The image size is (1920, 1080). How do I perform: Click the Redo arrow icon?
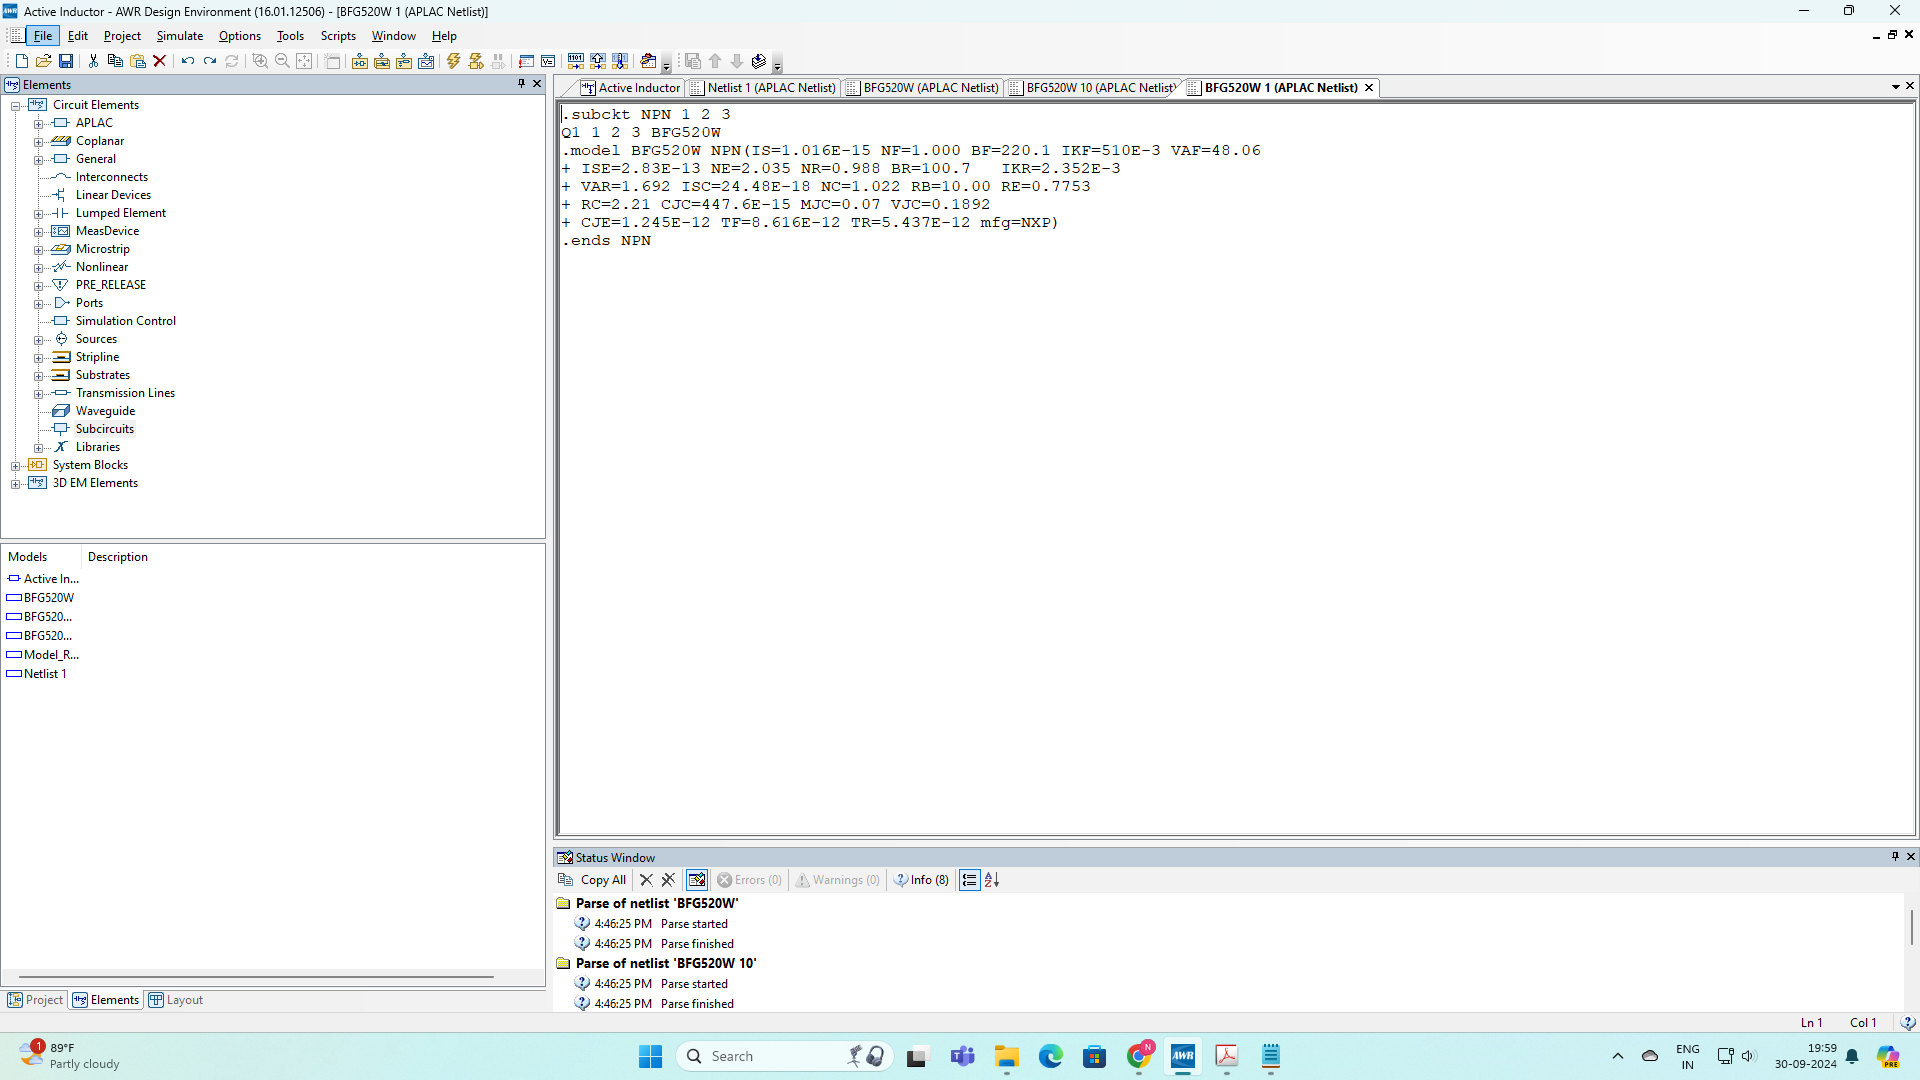pyautogui.click(x=209, y=61)
